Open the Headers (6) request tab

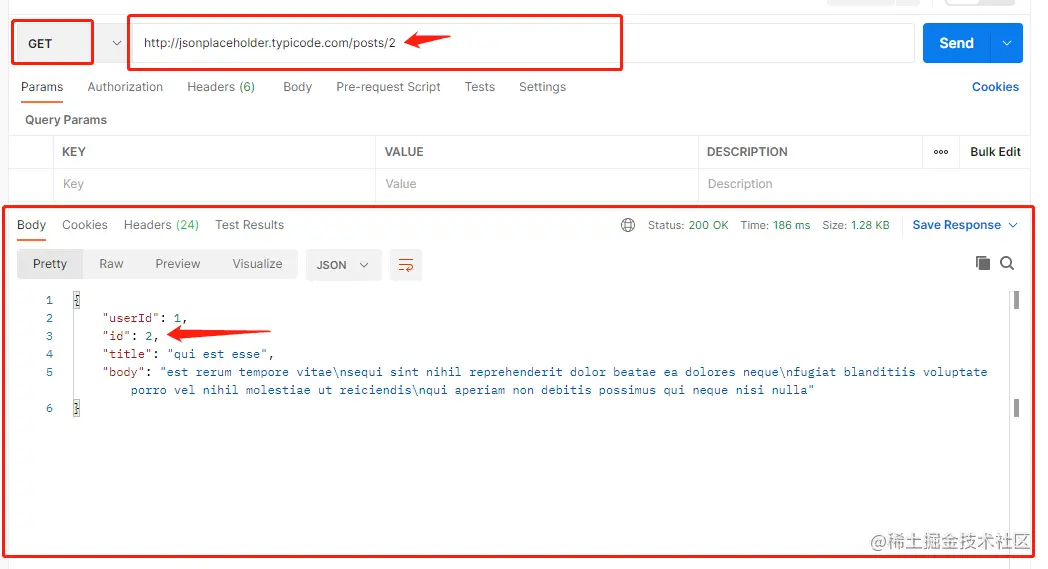pos(221,87)
